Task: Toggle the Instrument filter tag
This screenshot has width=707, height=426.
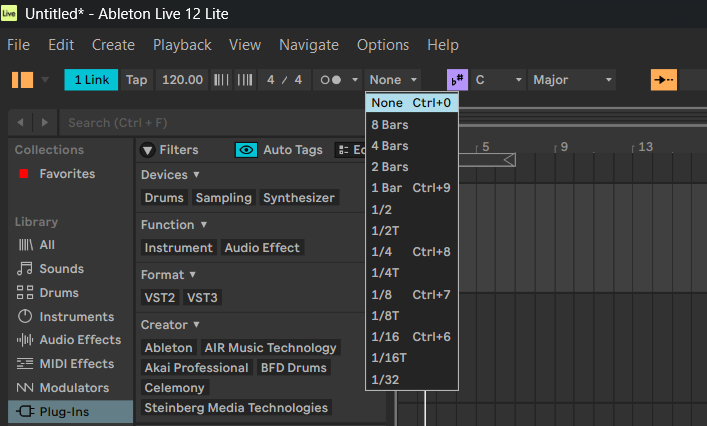Action: (179, 248)
